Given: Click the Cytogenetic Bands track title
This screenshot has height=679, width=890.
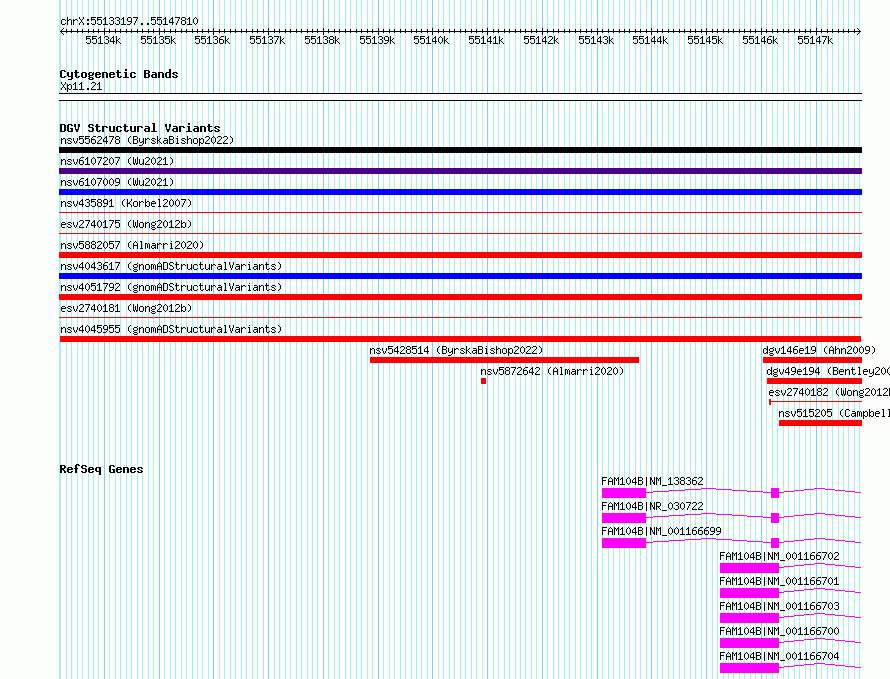Looking at the screenshot, I should (x=119, y=74).
